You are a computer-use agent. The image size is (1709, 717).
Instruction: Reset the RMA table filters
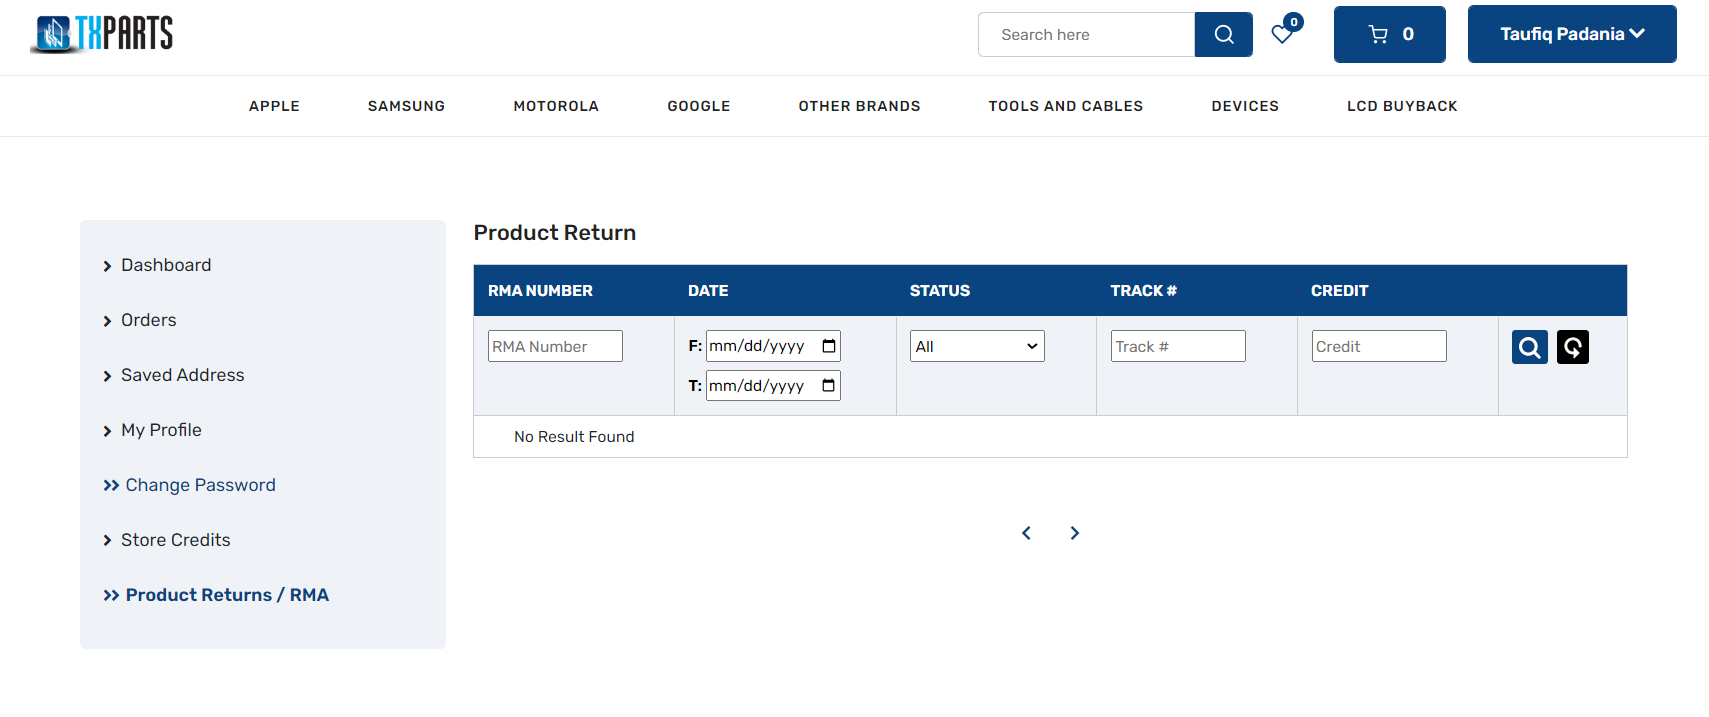click(1572, 347)
